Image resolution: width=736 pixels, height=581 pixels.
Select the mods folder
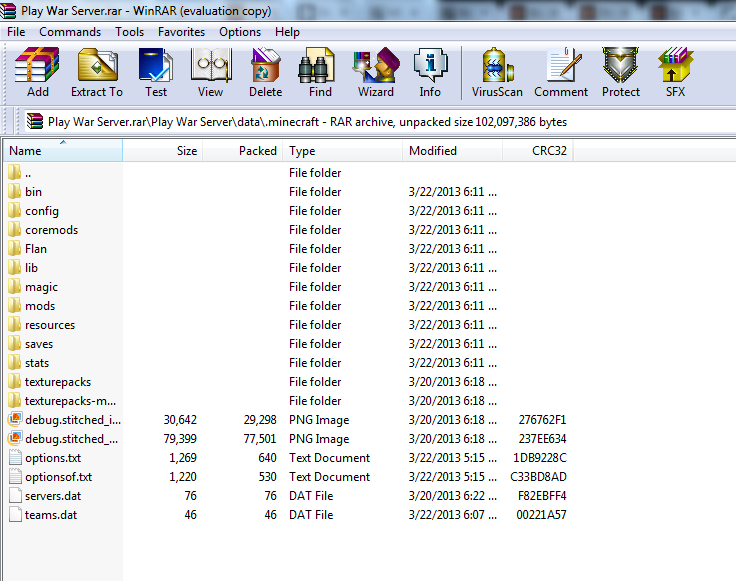coord(40,306)
